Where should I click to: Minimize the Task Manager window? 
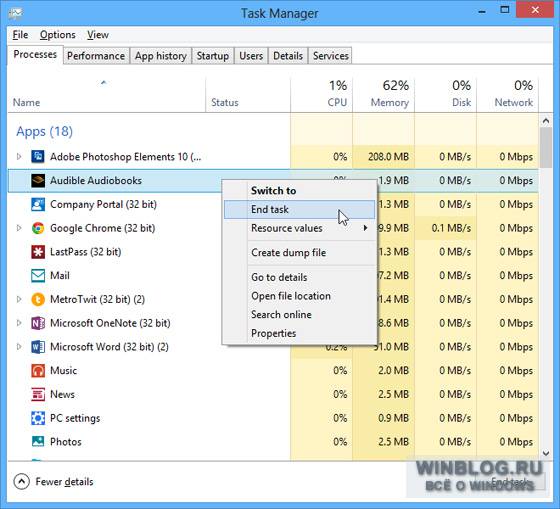pyautogui.click(x=482, y=11)
